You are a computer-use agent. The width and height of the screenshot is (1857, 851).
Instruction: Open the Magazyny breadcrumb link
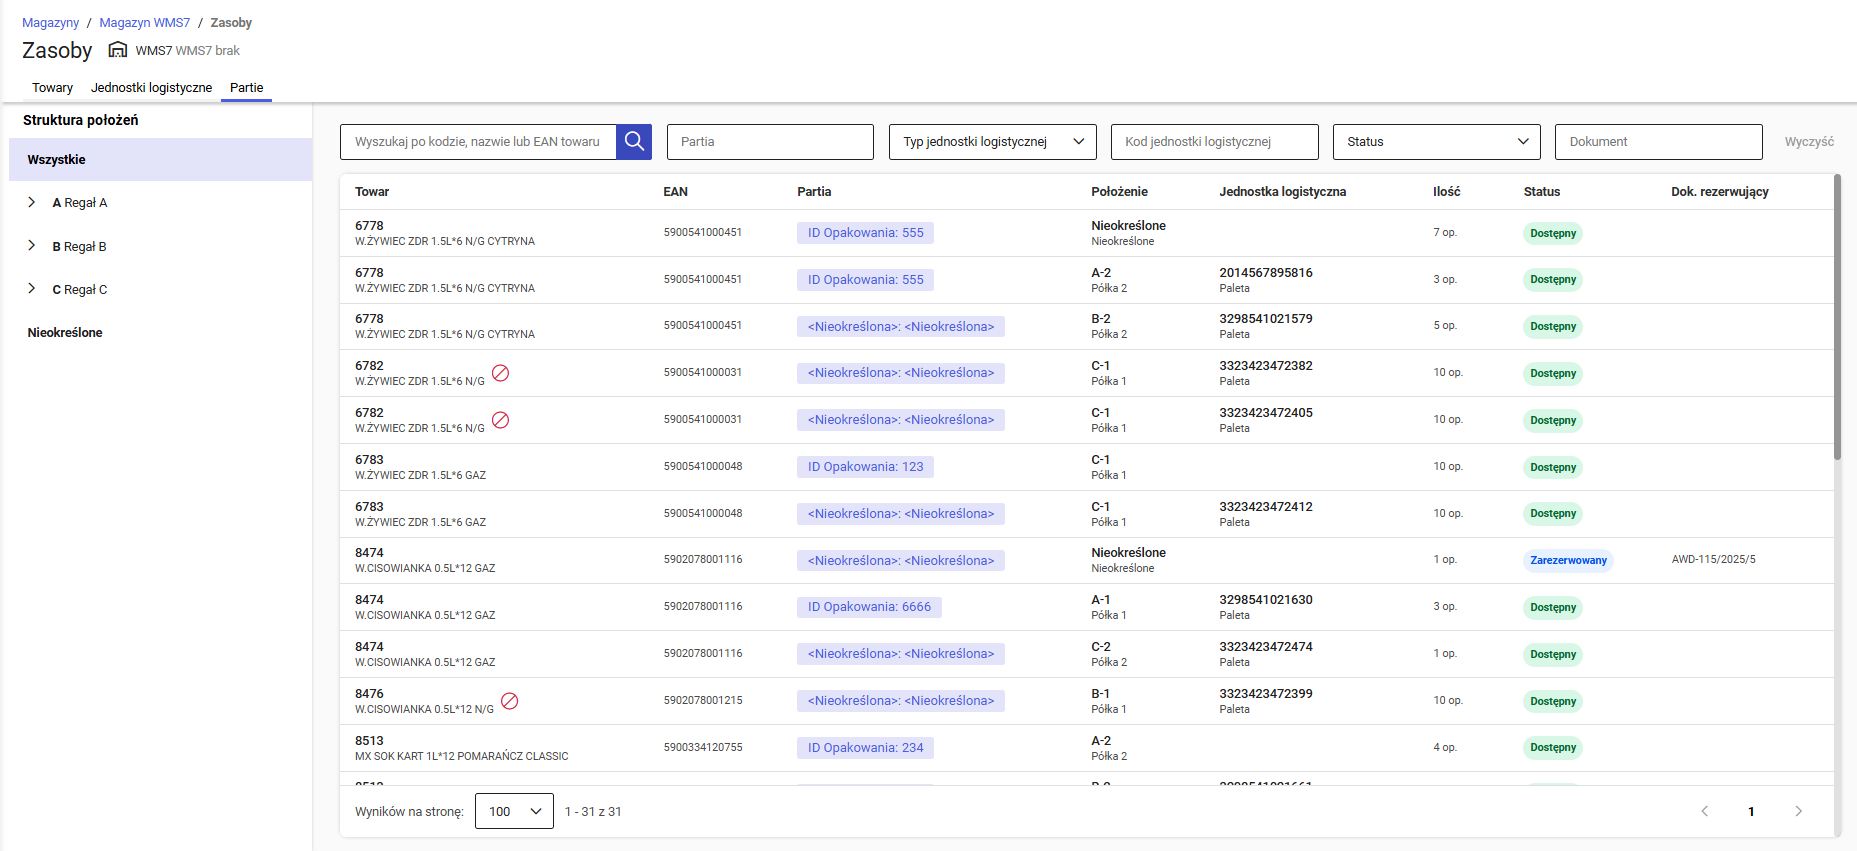(50, 23)
